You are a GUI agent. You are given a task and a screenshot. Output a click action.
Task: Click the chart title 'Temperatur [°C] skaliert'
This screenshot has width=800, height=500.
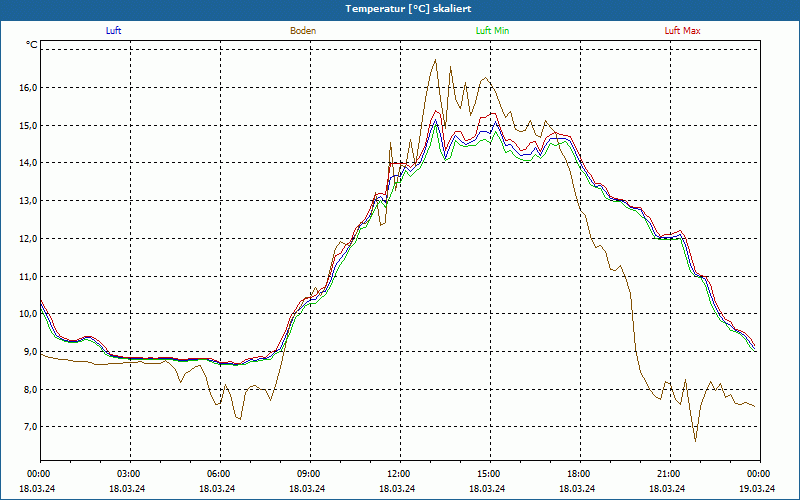tap(408, 9)
